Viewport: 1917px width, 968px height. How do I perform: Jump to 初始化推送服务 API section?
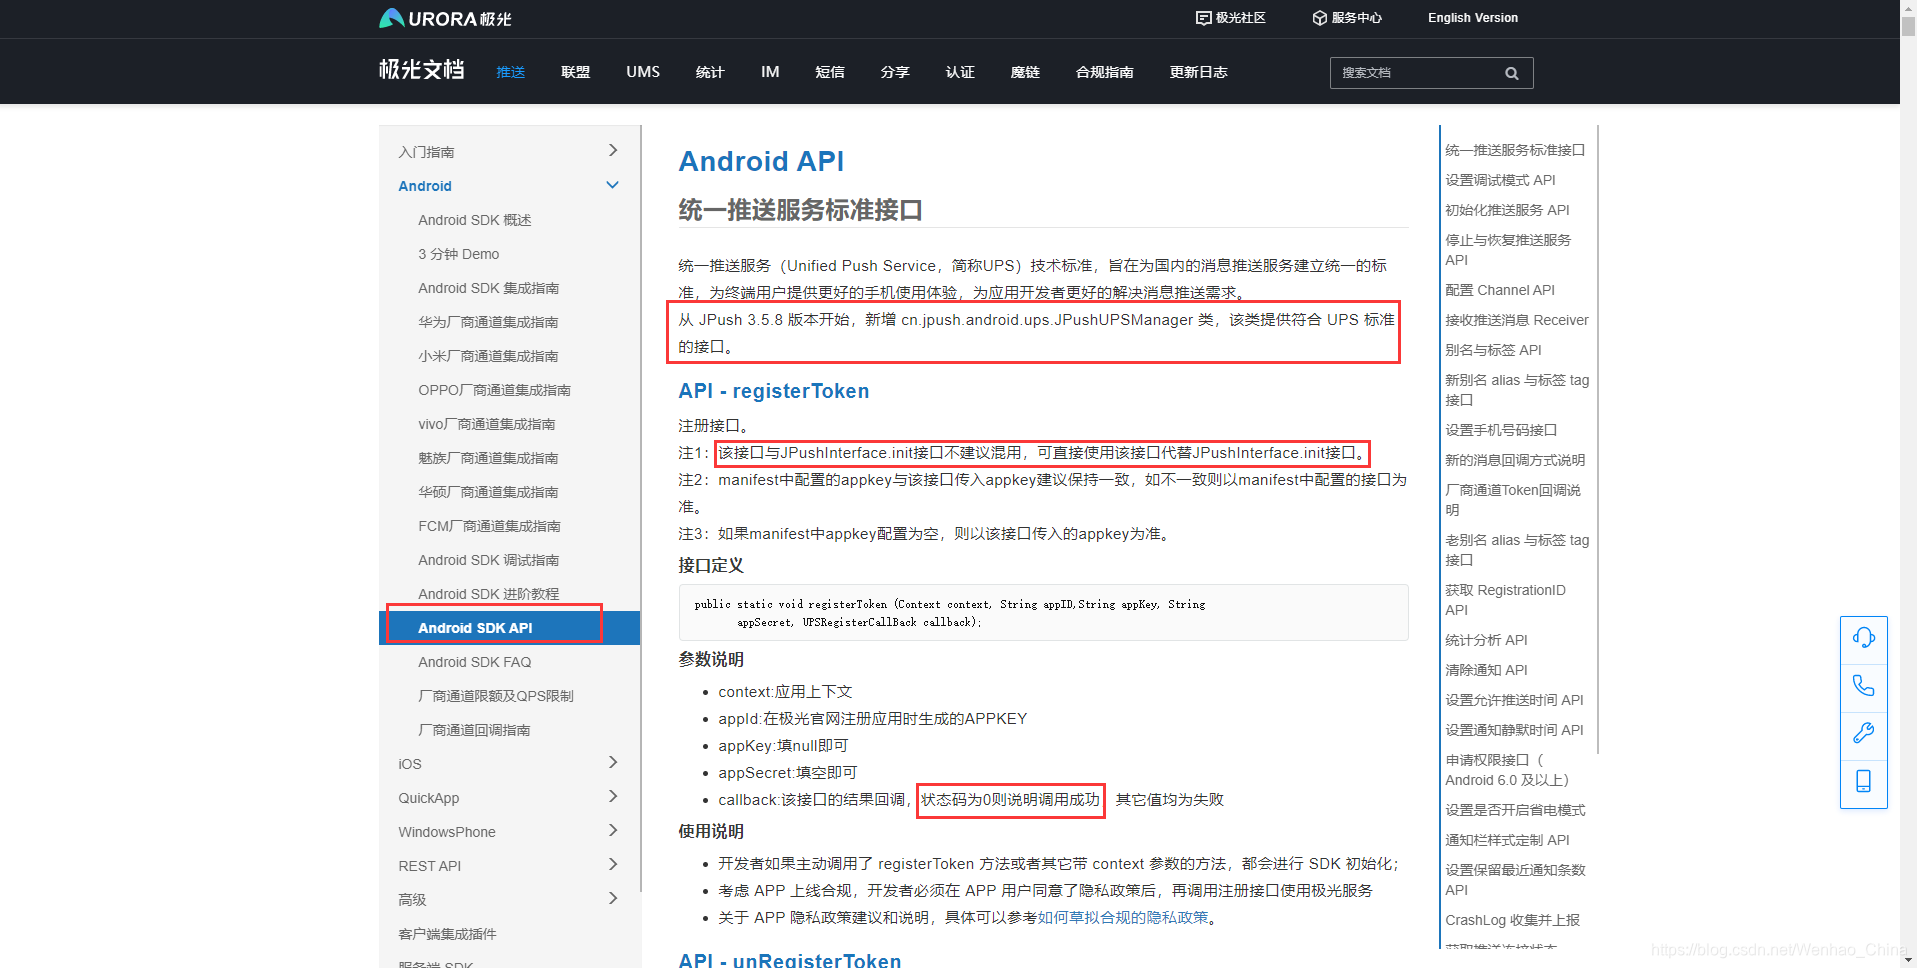click(x=1507, y=210)
